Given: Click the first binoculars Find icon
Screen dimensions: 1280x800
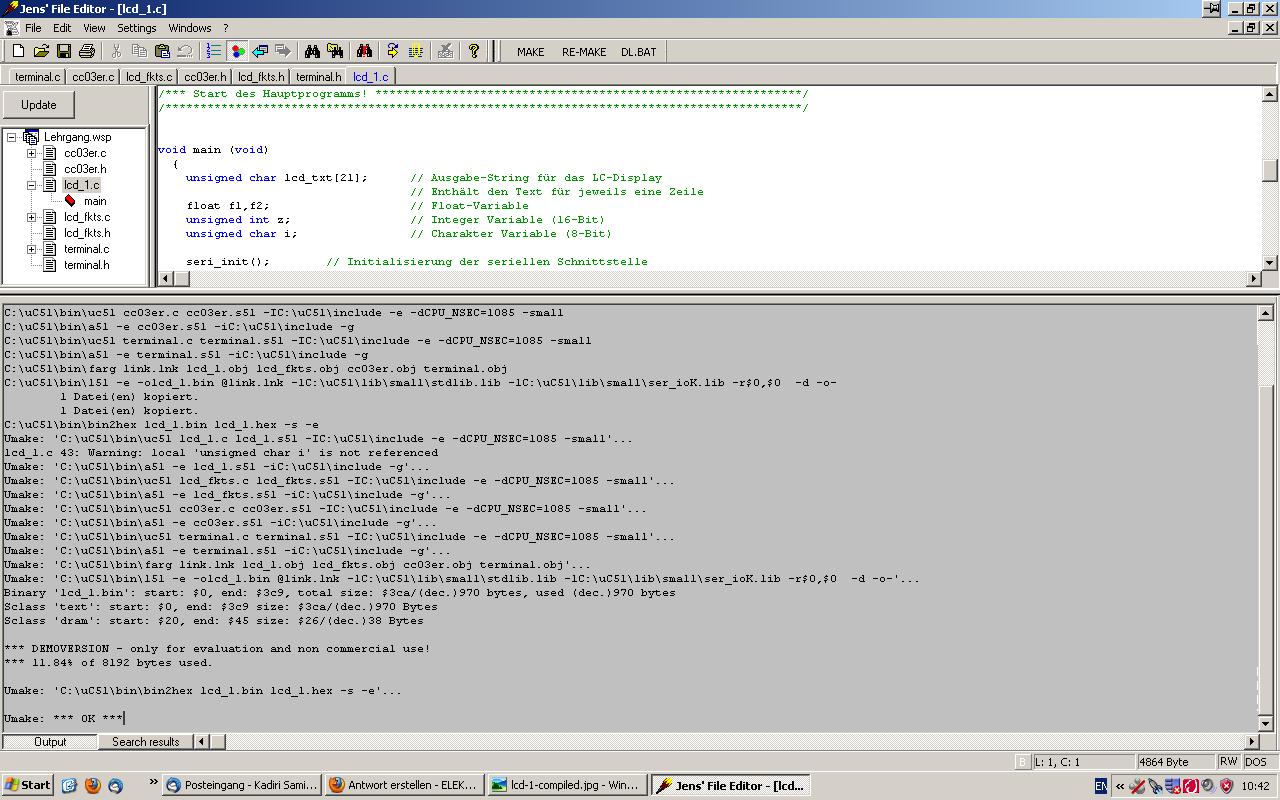Looking at the screenshot, I should (312, 51).
